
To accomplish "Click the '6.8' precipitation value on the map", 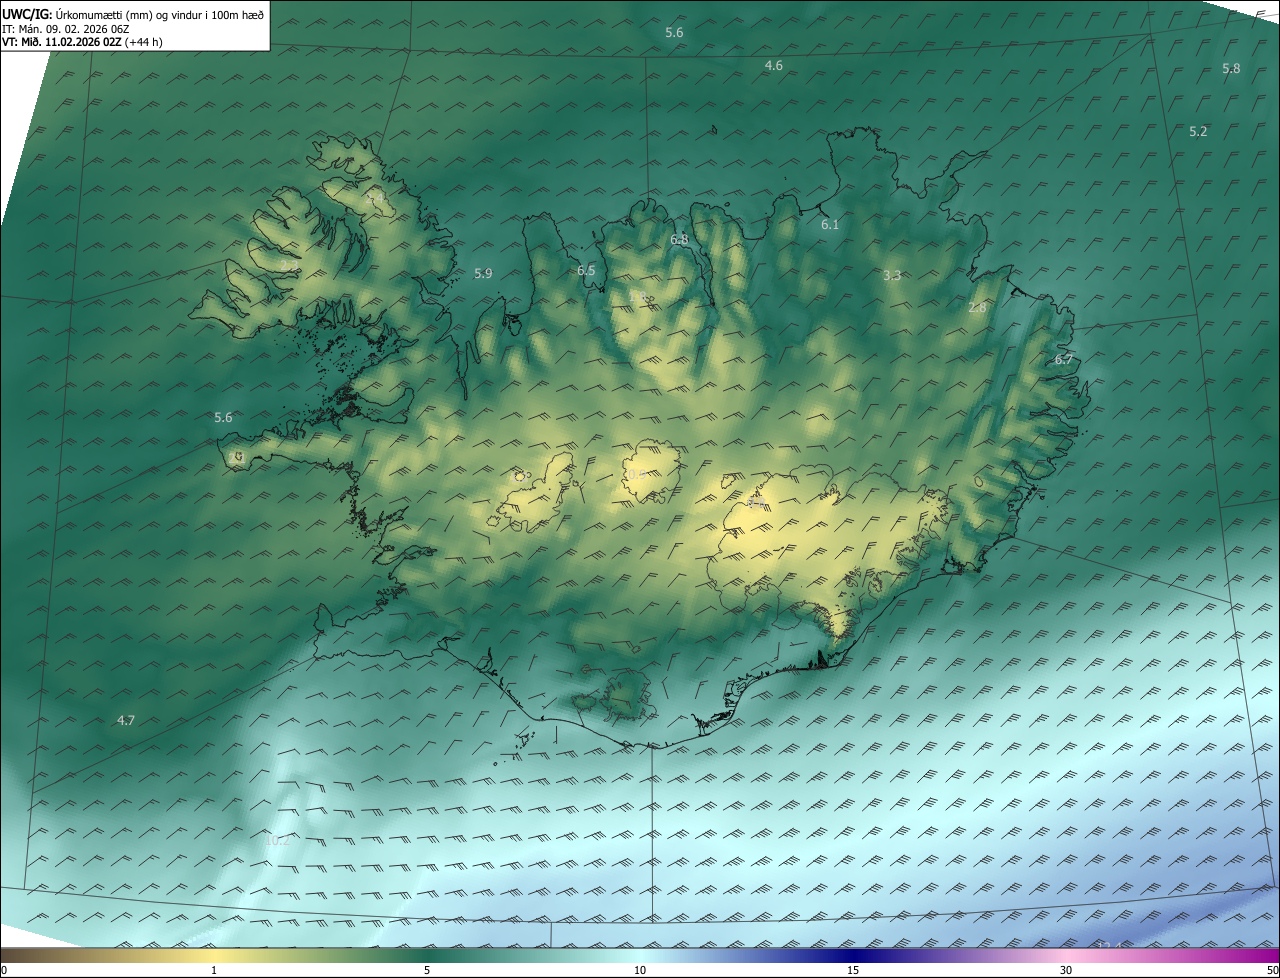I will [x=679, y=239].
